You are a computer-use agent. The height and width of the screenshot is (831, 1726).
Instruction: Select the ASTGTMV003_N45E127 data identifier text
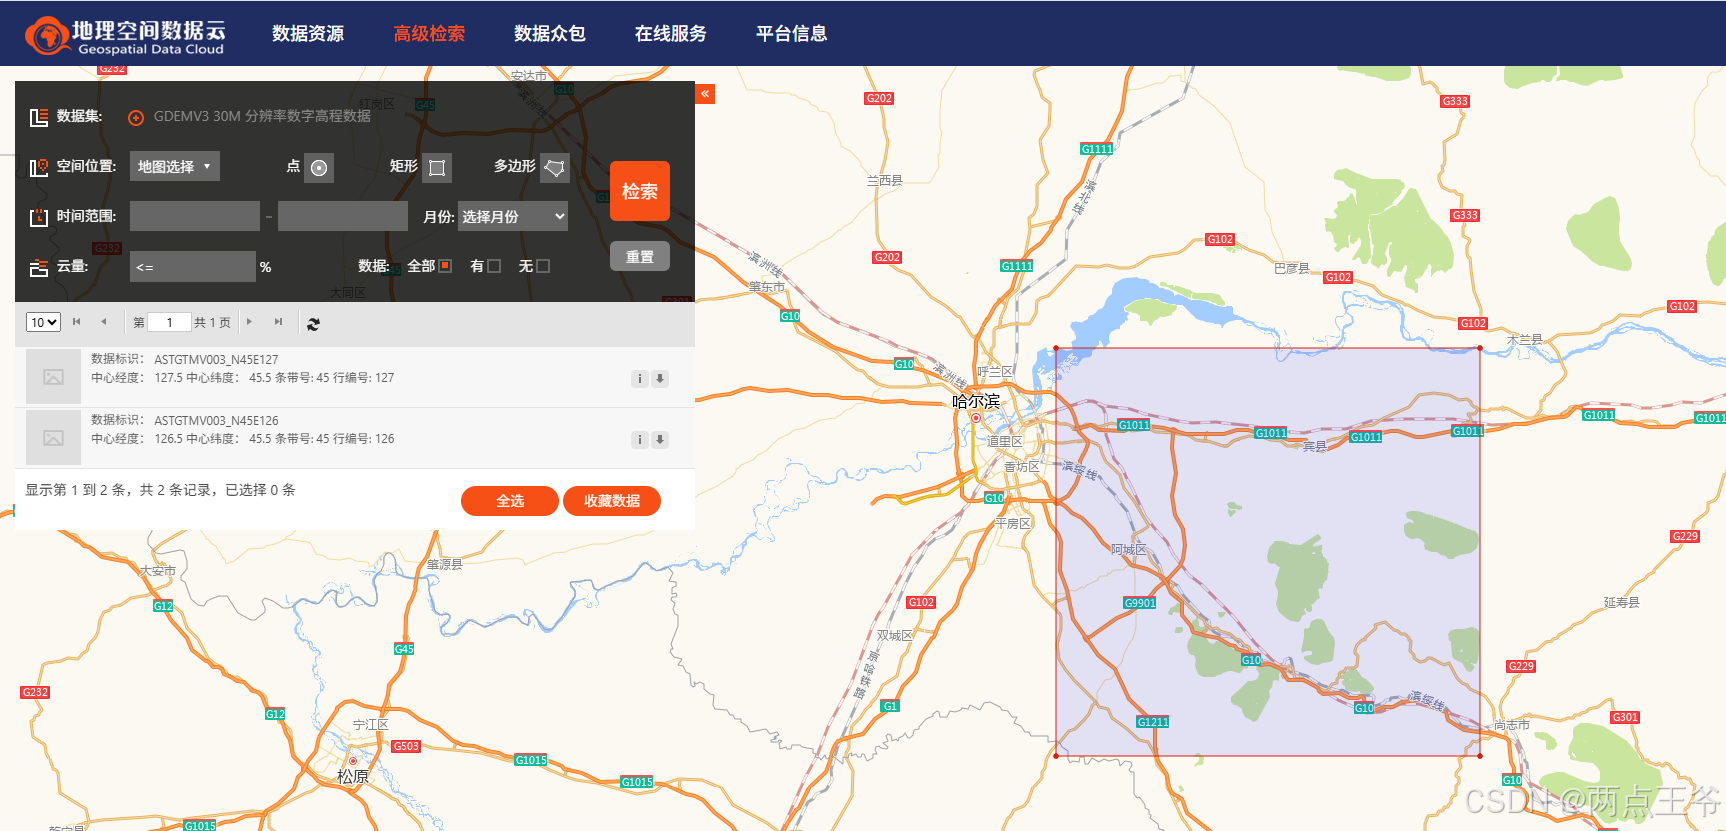click(216, 359)
